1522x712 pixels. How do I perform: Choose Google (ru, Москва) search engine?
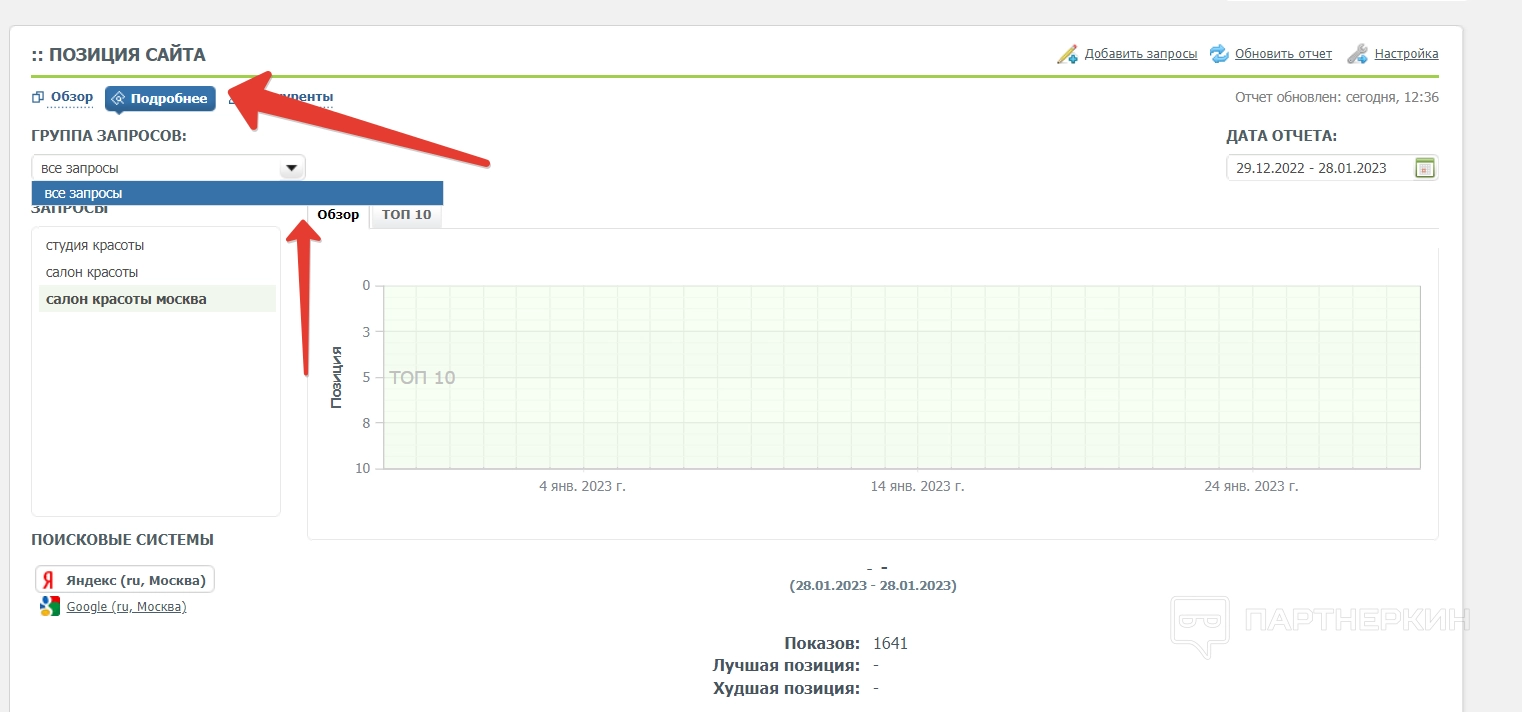[x=126, y=606]
